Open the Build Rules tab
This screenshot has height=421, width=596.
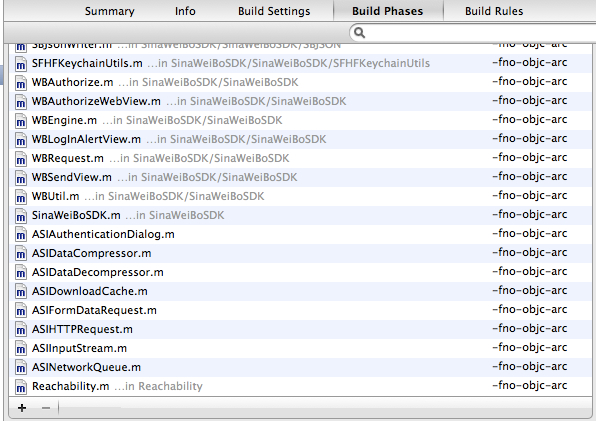(494, 11)
